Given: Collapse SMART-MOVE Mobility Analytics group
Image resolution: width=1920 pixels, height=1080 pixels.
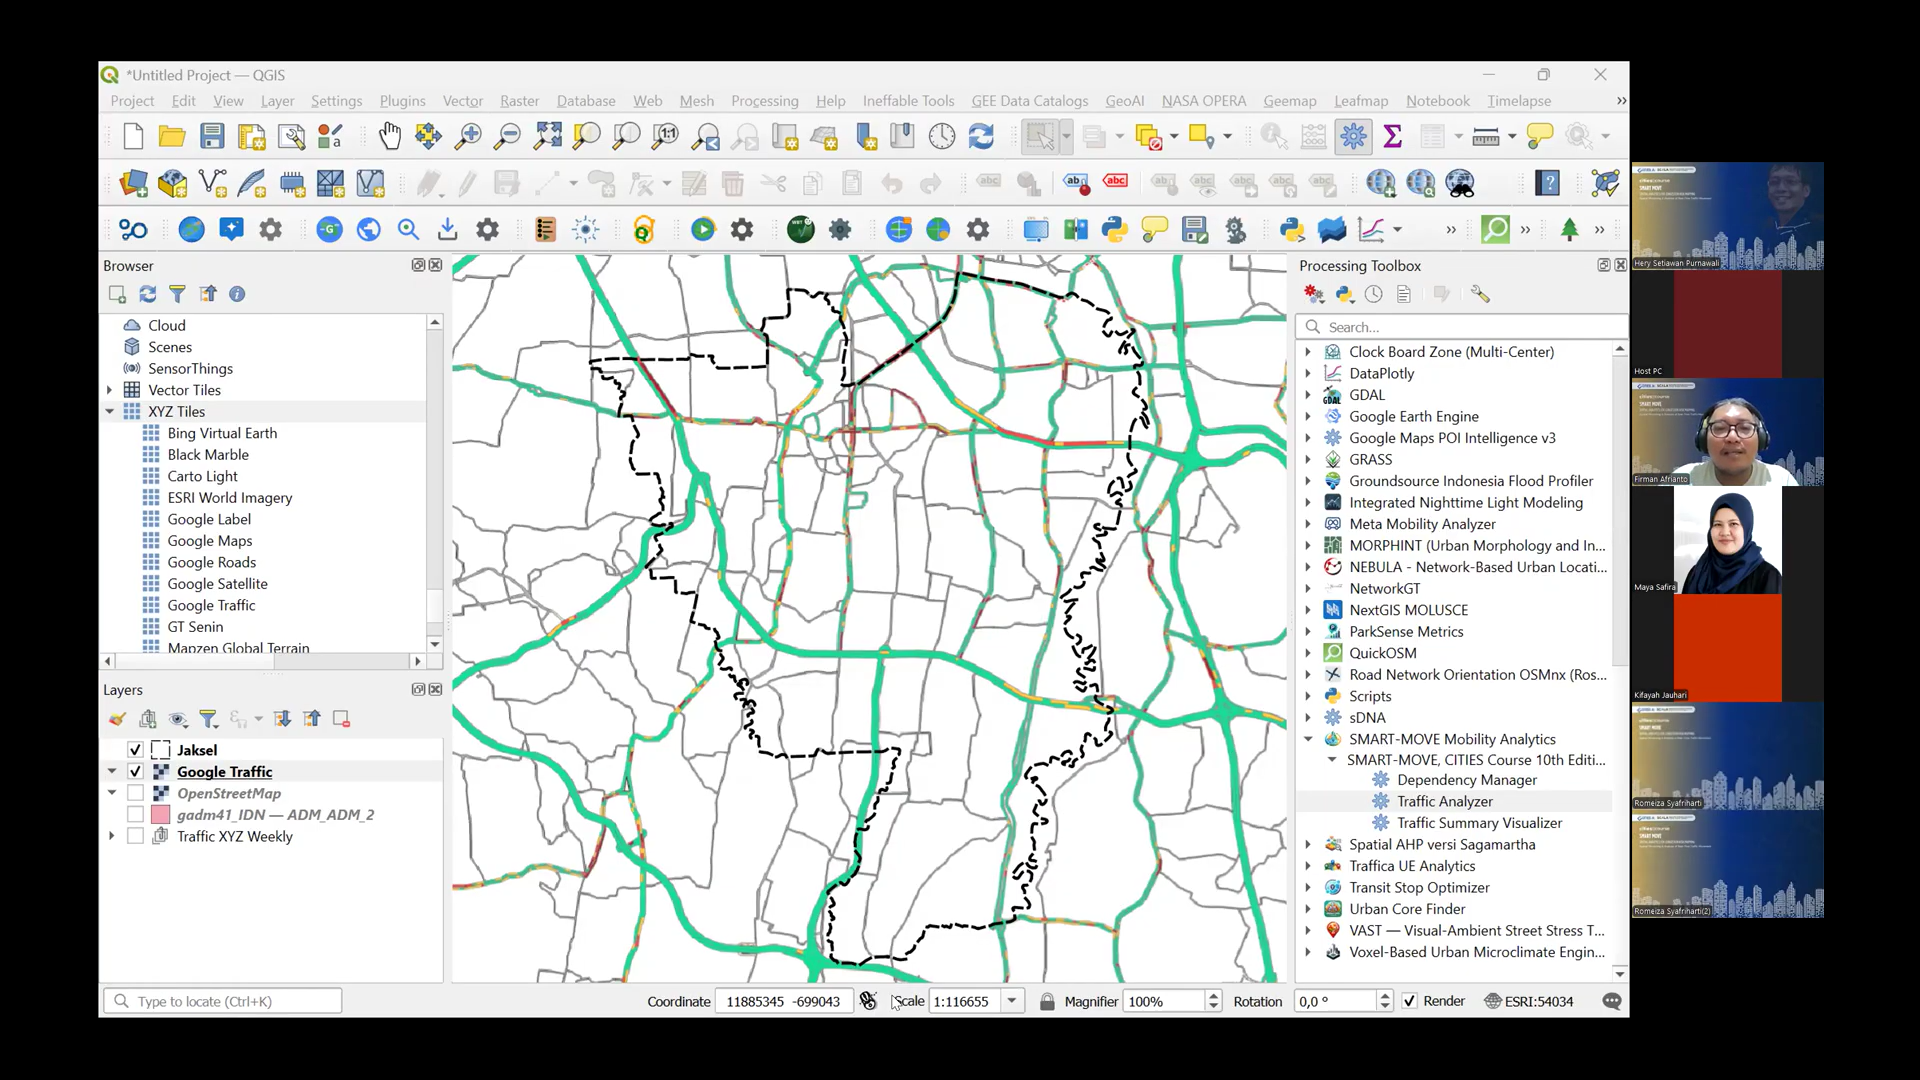Looking at the screenshot, I should click(x=1307, y=739).
